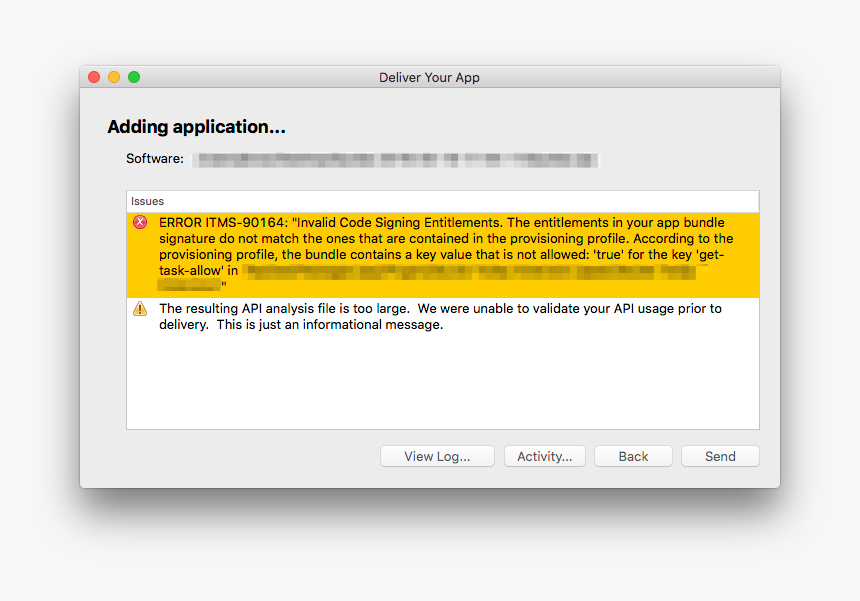
Task: Select the red error icon for ITMS-90164
Action: pos(140,223)
